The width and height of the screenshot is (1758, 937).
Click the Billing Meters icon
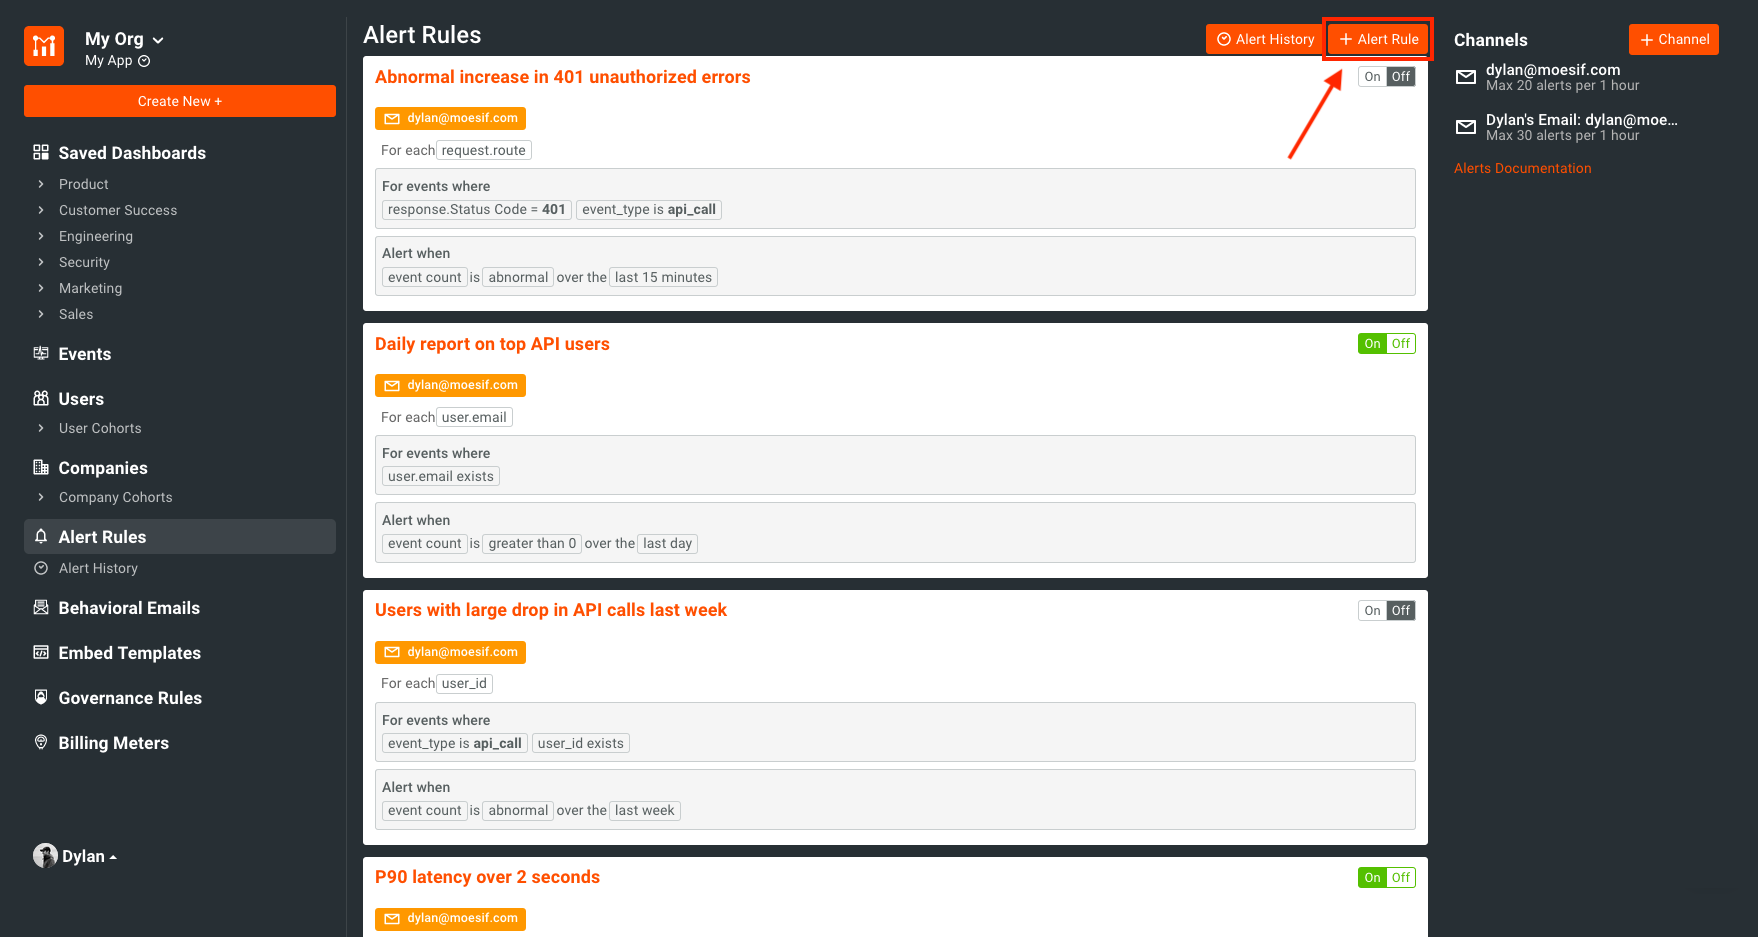pyautogui.click(x=41, y=742)
